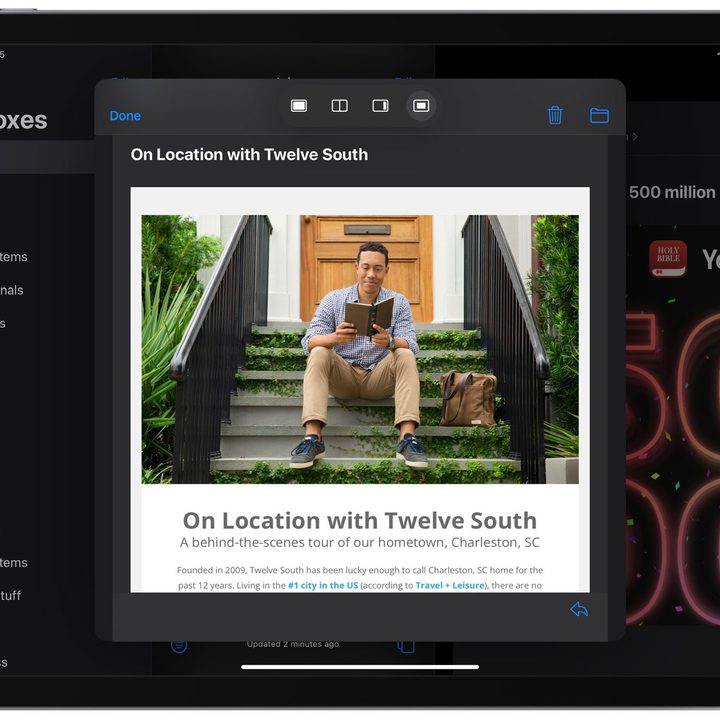
Task: Move the email using the folder icon
Action: 599,116
